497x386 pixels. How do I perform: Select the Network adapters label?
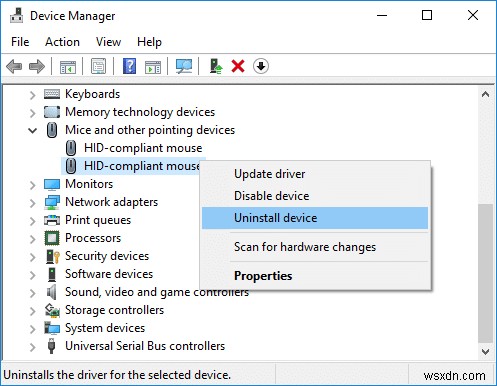[111, 202]
